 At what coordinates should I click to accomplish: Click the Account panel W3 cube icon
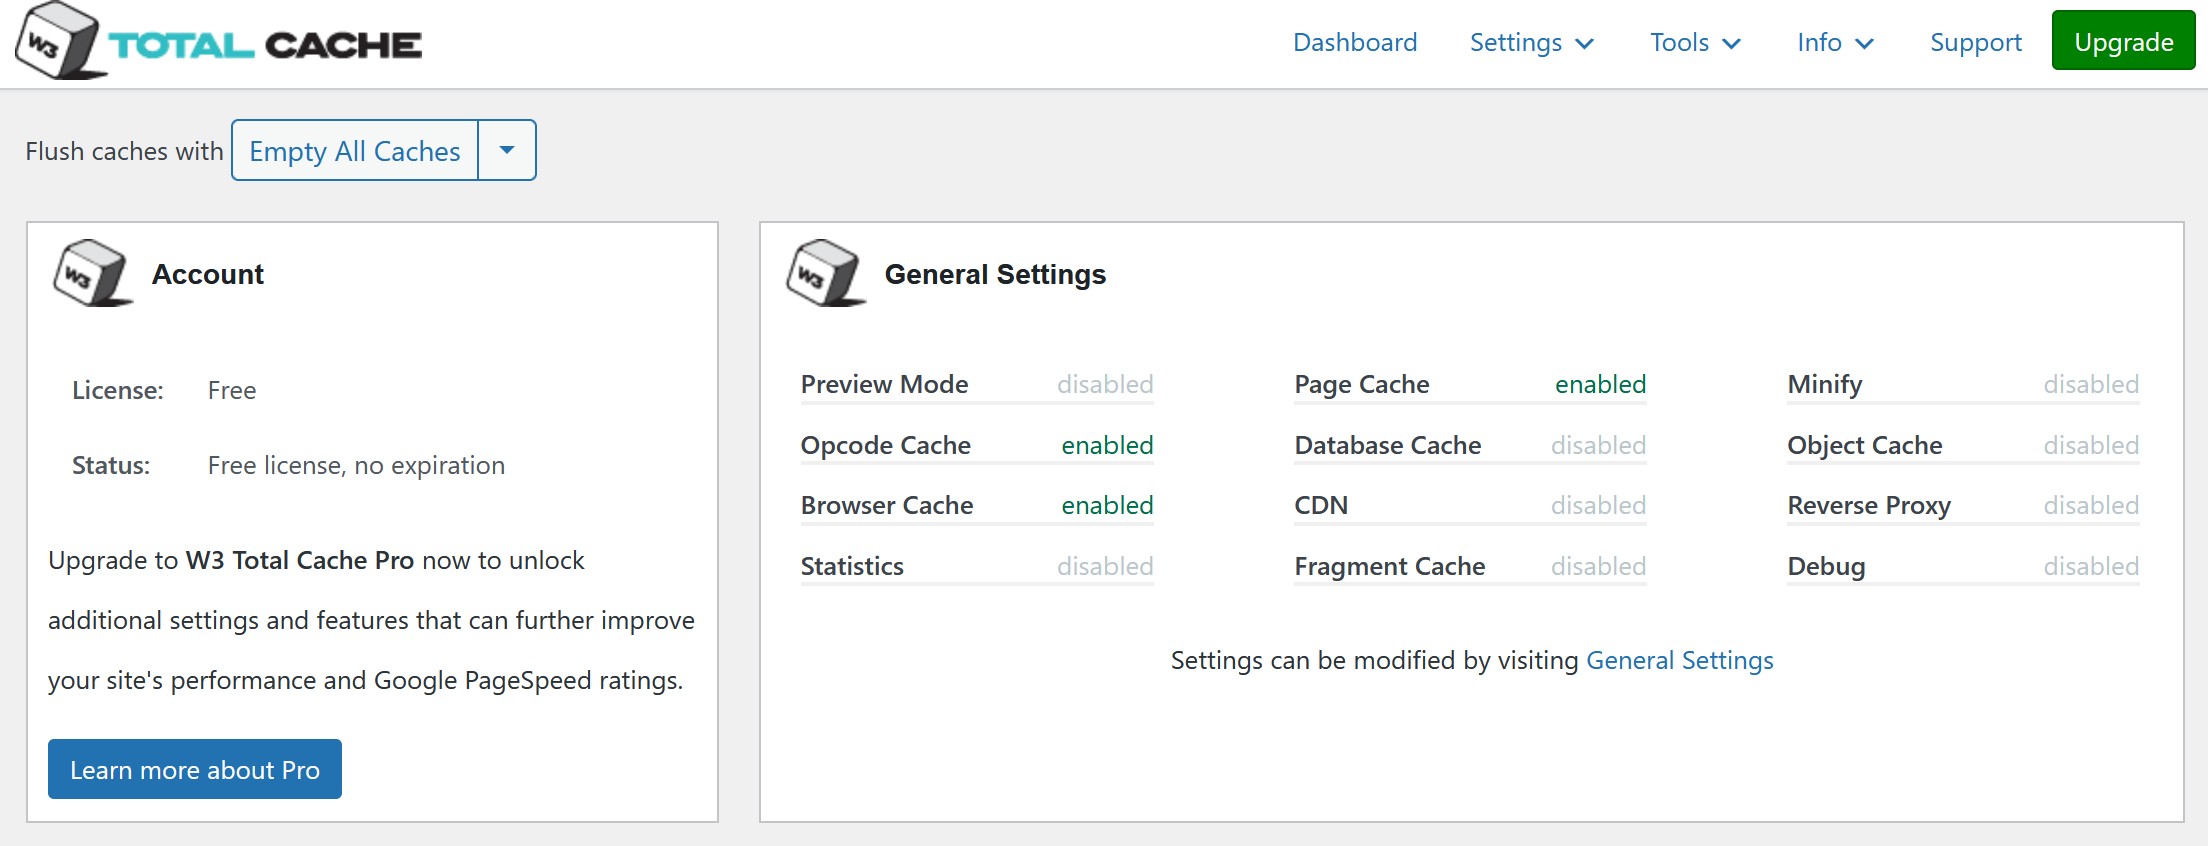tap(92, 273)
